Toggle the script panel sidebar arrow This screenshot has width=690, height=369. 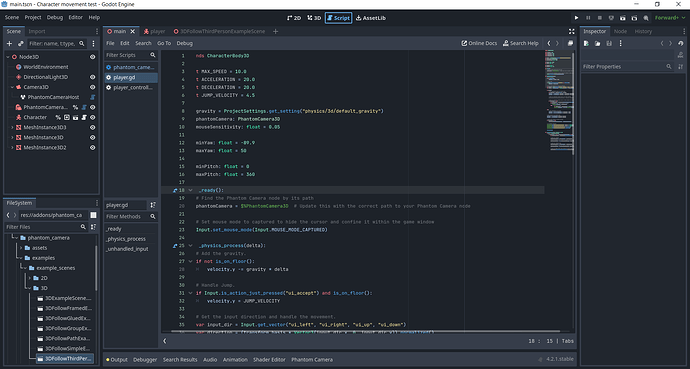tap(165, 341)
